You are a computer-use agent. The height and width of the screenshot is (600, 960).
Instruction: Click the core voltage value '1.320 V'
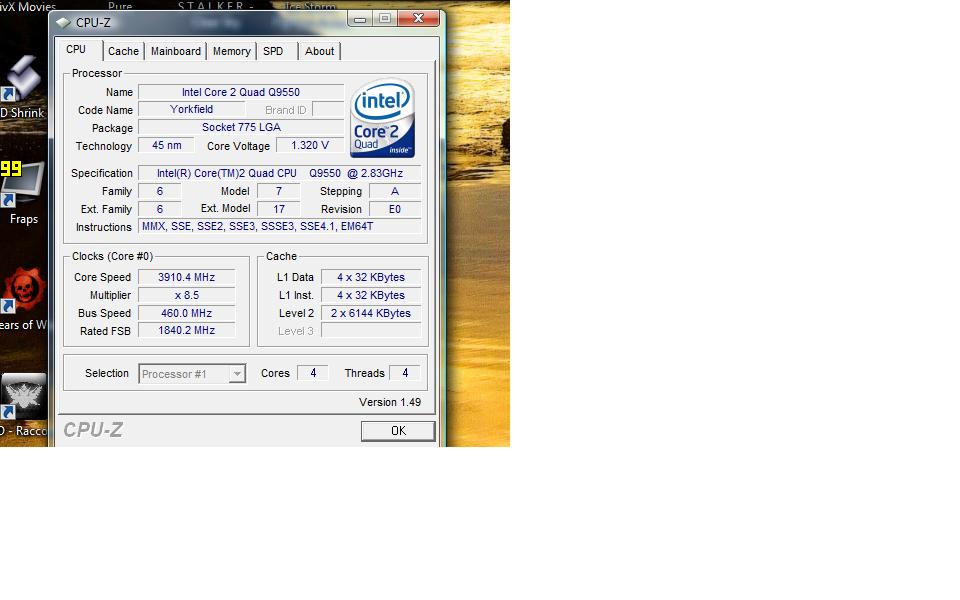[310, 146]
